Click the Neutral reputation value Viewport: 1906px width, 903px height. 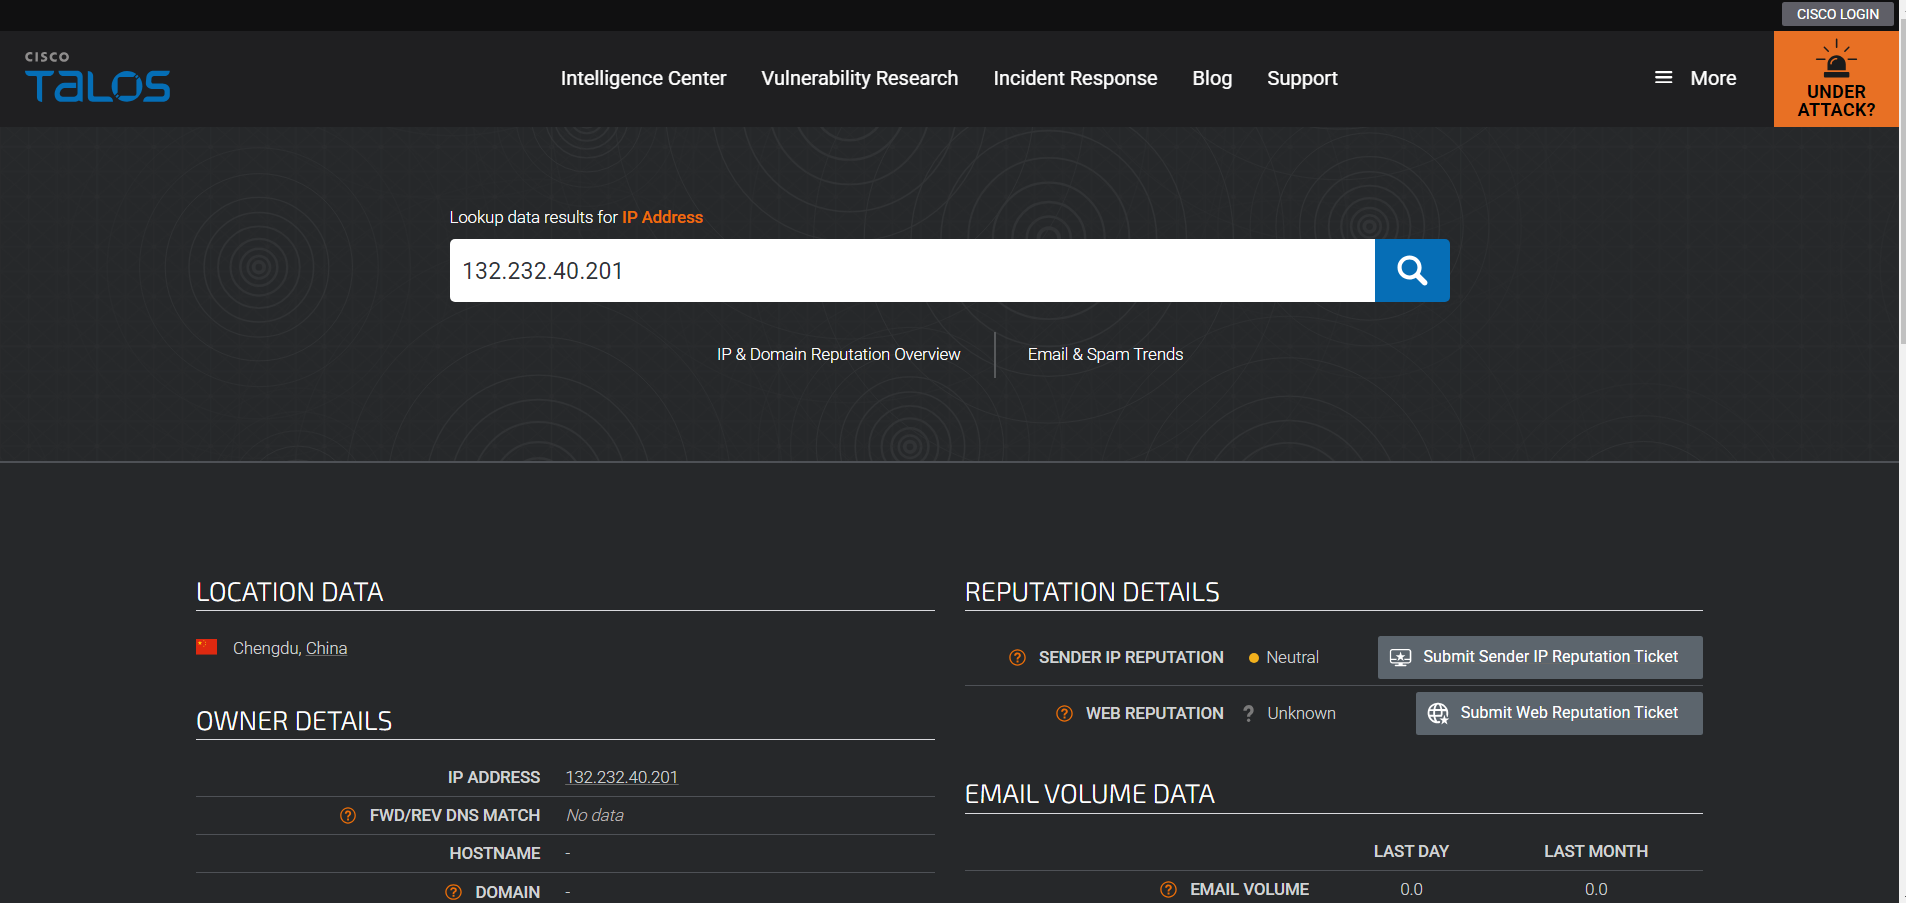[1292, 657]
